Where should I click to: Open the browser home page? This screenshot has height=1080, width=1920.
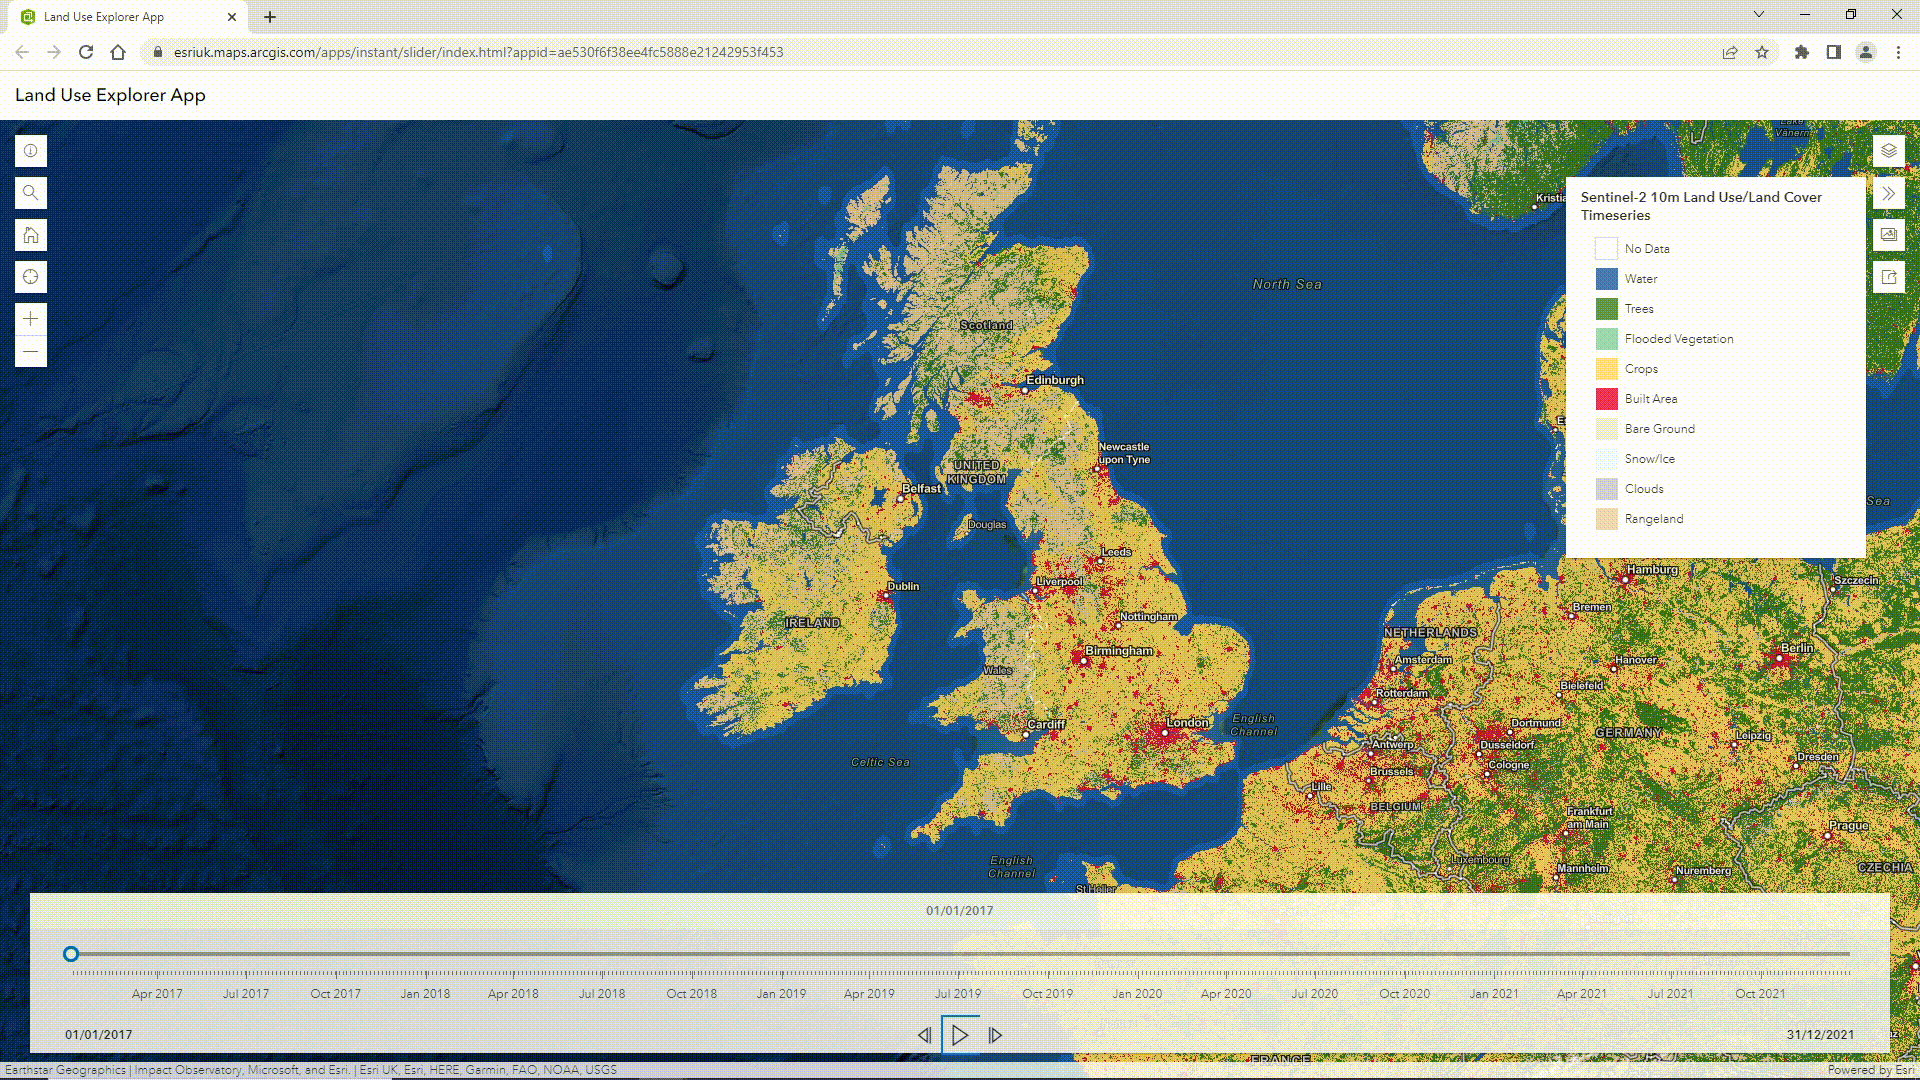click(x=118, y=52)
